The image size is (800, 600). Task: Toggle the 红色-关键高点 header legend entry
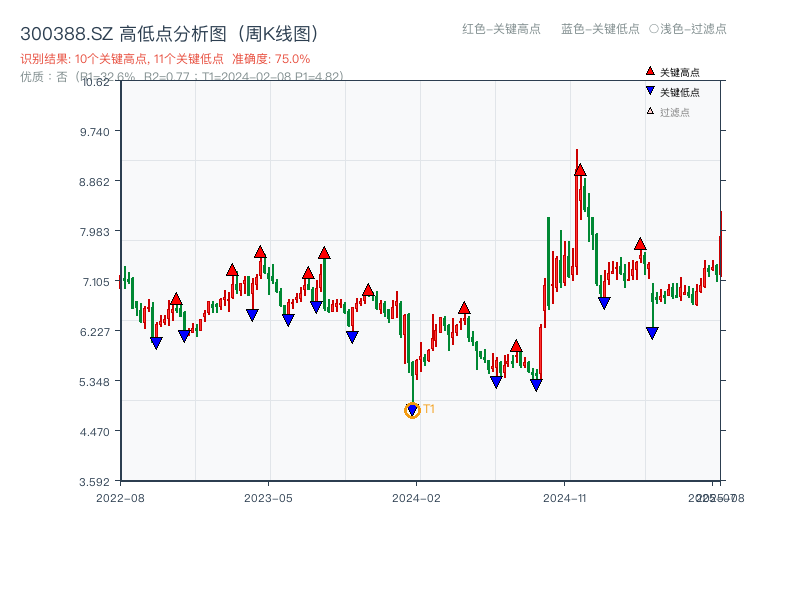pos(501,29)
